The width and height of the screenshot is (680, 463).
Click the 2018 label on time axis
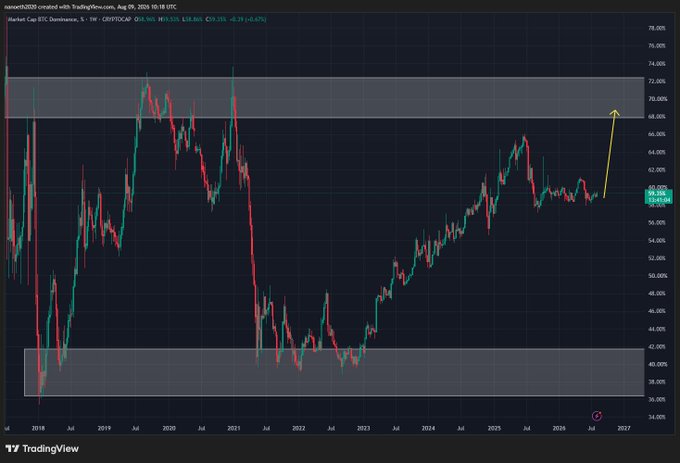click(x=38, y=428)
